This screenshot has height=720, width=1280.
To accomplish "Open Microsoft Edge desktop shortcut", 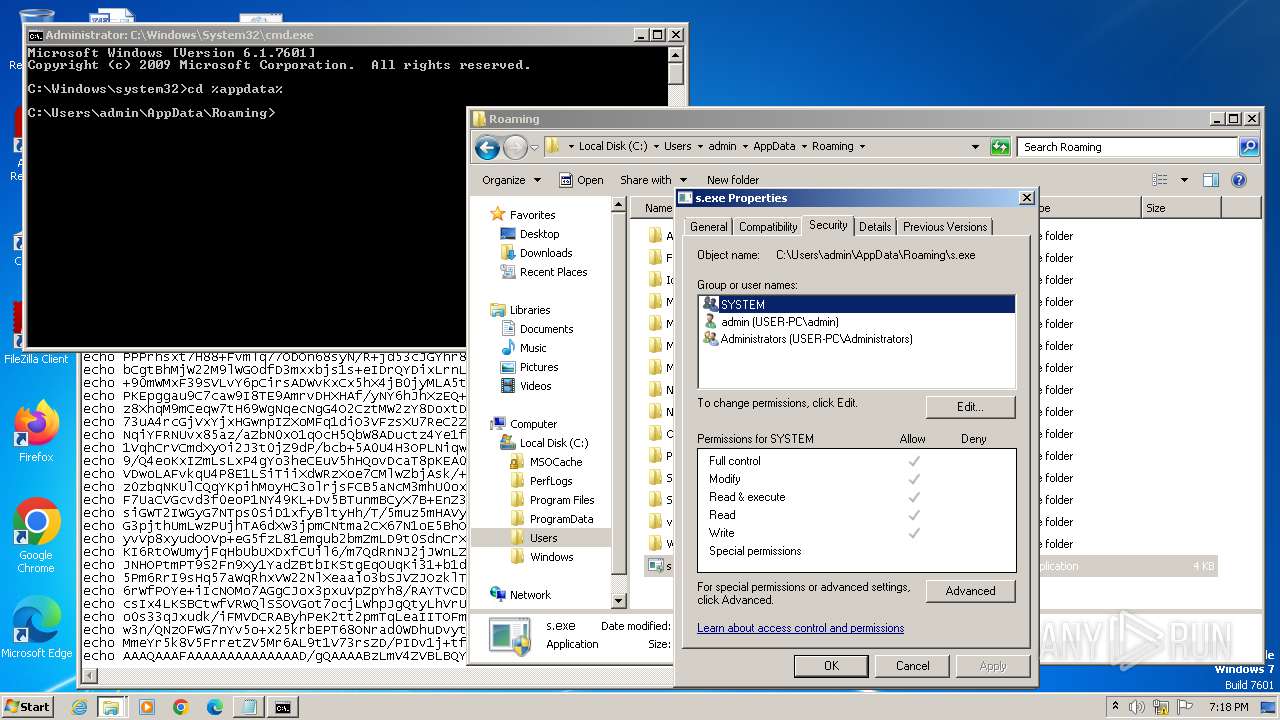I will [x=36, y=628].
